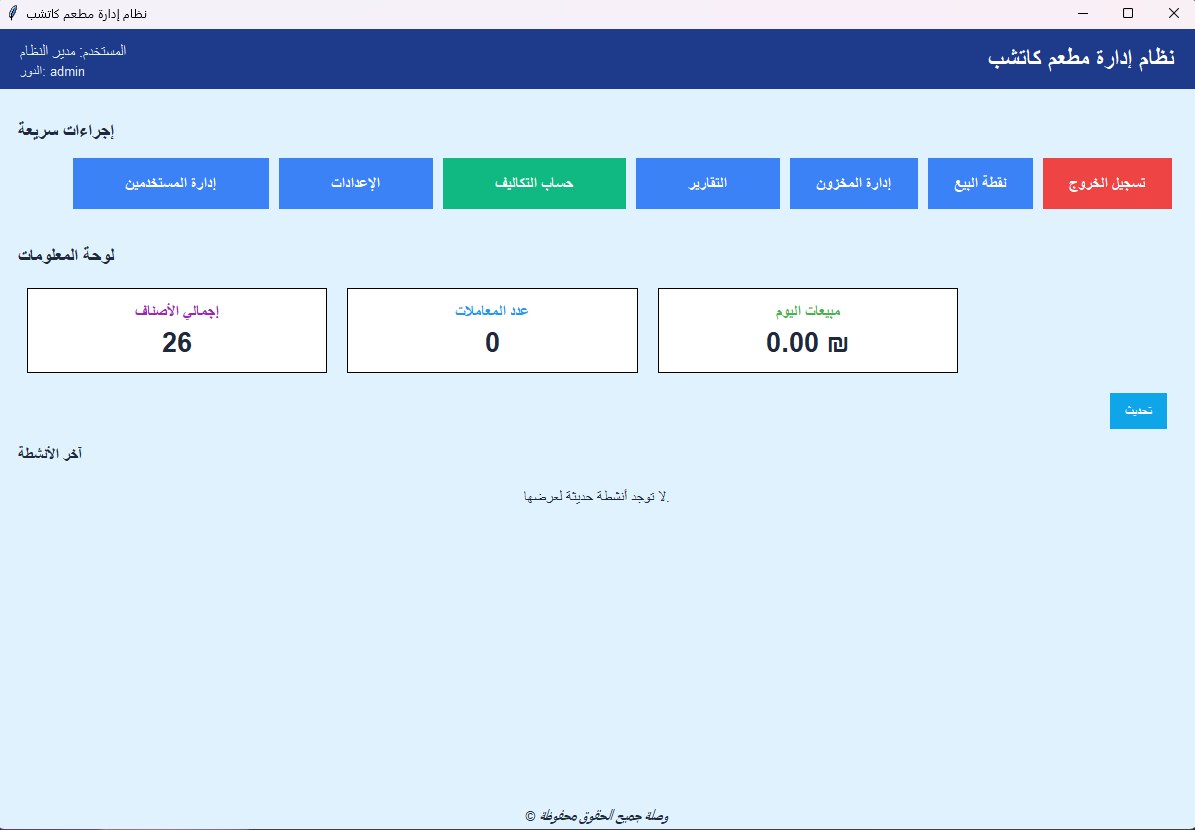This screenshot has height=830, width=1195.
Task: Open حساب التكاليف (Cost Calculation) tool
Action: pos(533,183)
